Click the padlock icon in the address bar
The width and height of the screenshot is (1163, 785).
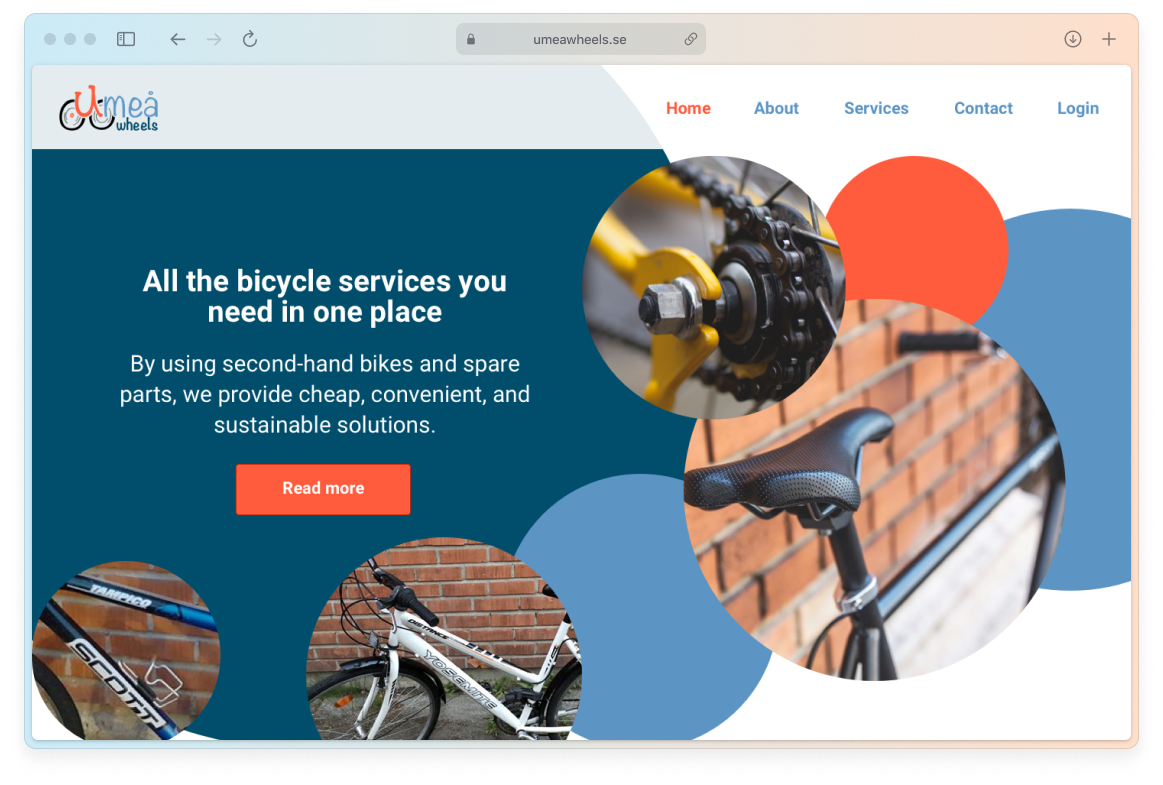click(x=471, y=39)
